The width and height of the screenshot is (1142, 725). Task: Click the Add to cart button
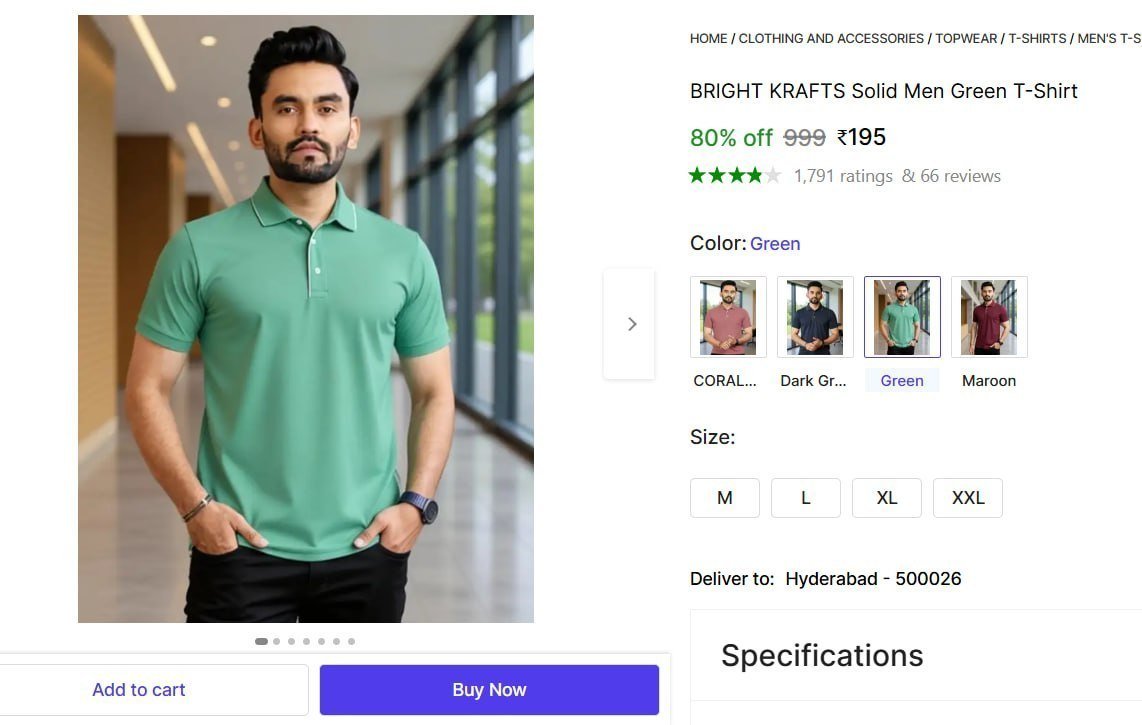(139, 689)
